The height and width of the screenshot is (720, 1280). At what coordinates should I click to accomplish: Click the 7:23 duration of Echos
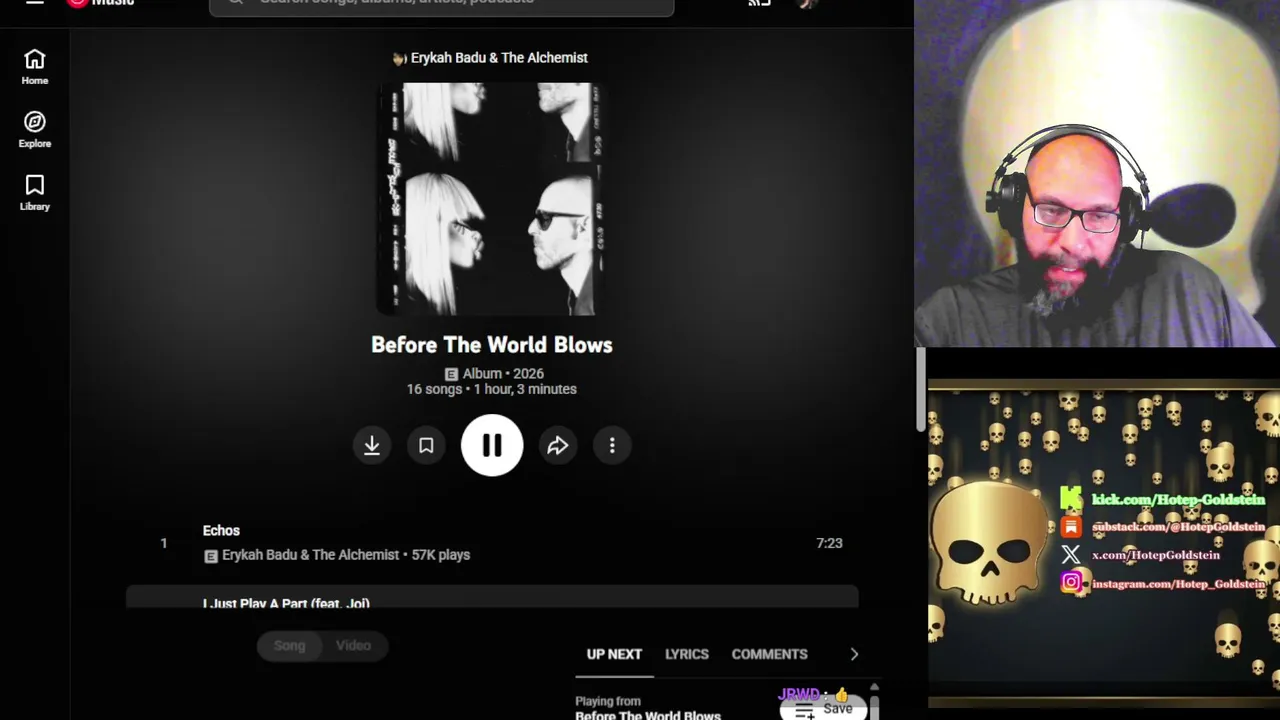[x=829, y=543]
